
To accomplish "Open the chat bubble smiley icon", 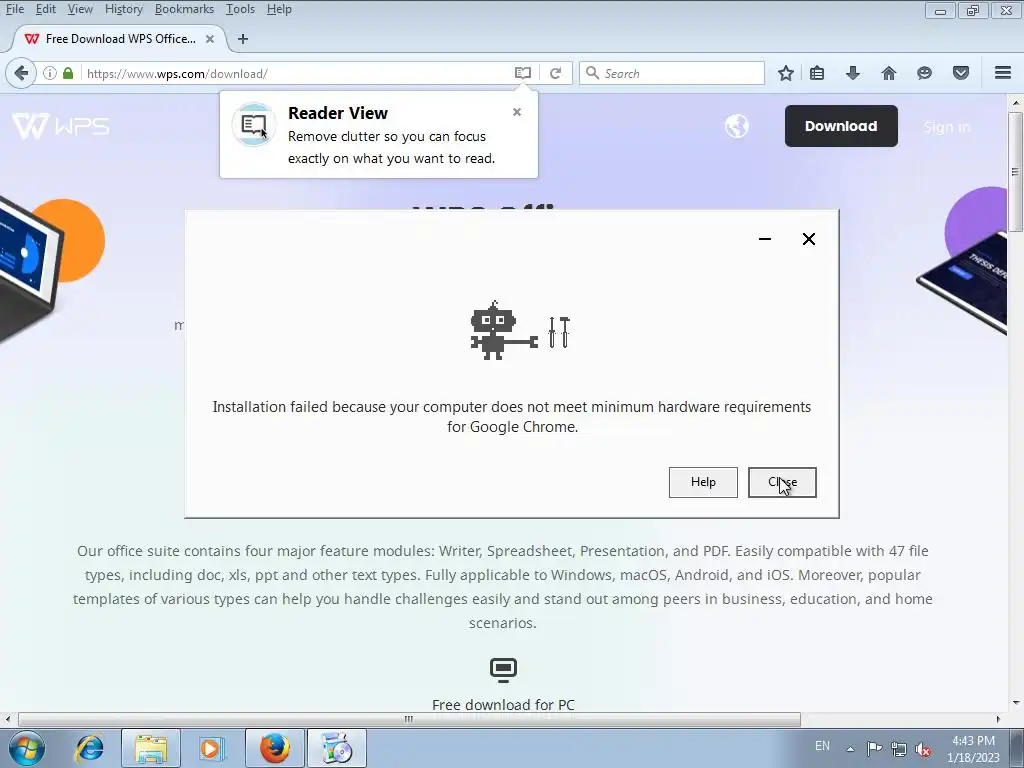I will click(x=924, y=73).
